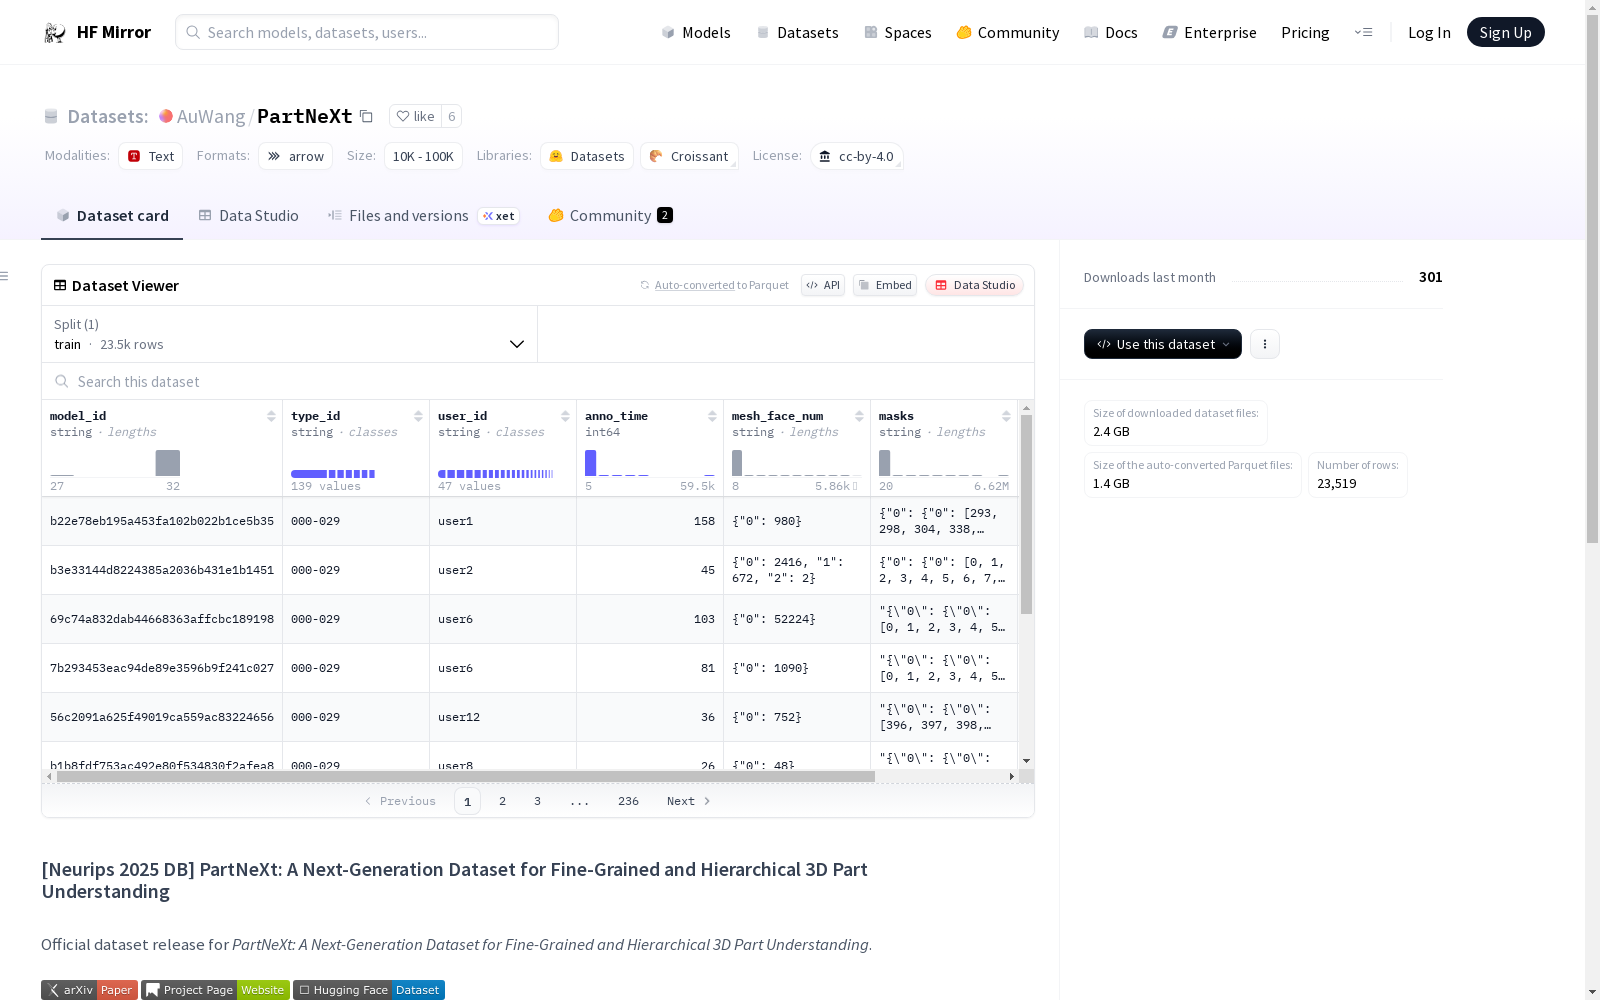This screenshot has width=1600, height=1000.
Task: Open Spaces in the top navigation
Action: [x=898, y=33]
